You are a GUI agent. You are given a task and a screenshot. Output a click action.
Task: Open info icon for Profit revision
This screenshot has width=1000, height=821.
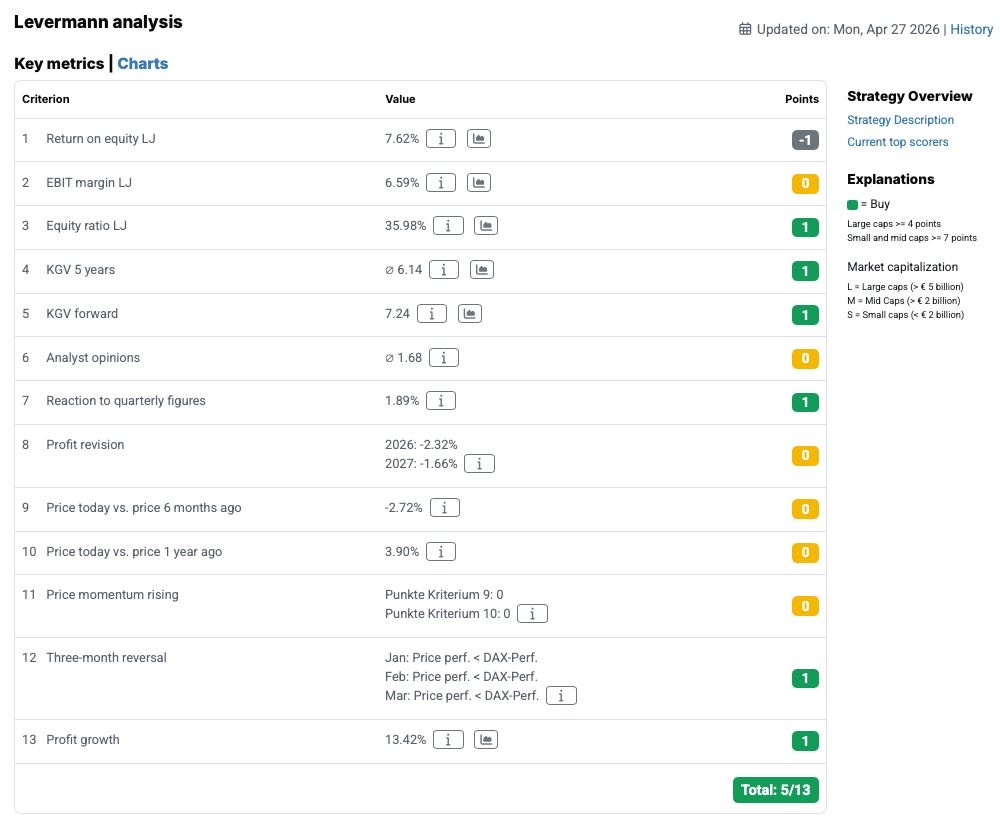(x=480, y=464)
